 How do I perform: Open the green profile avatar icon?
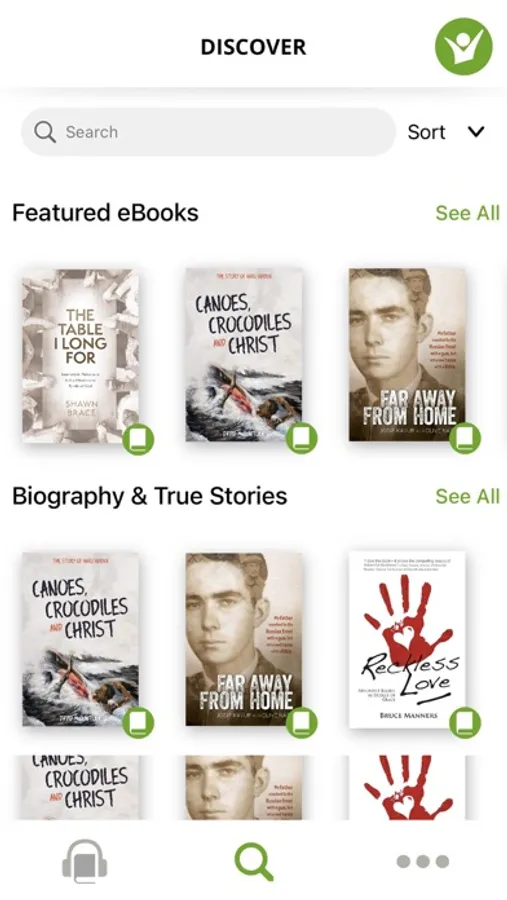pos(463,46)
